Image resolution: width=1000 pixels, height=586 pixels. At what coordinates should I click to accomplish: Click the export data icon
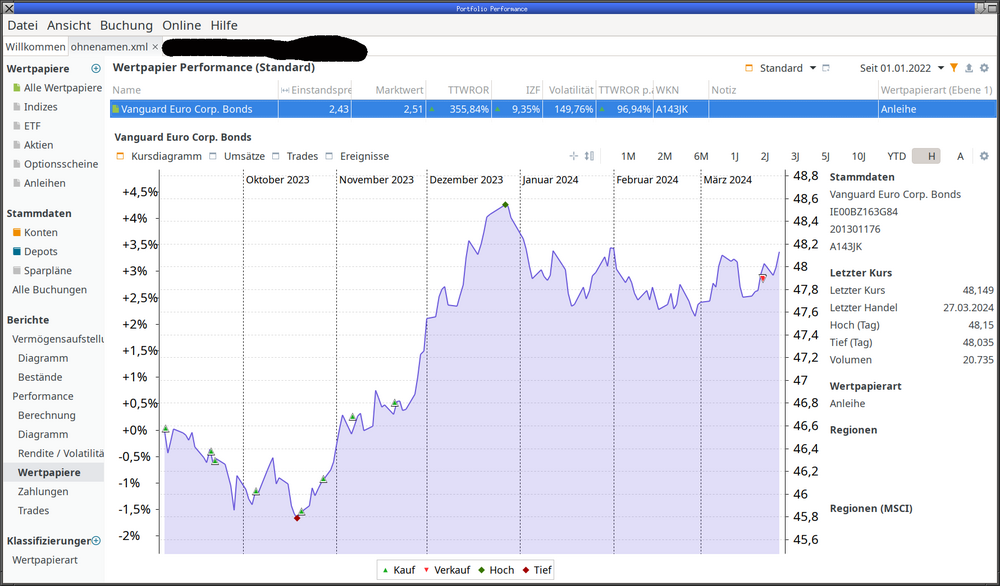[x=969, y=68]
